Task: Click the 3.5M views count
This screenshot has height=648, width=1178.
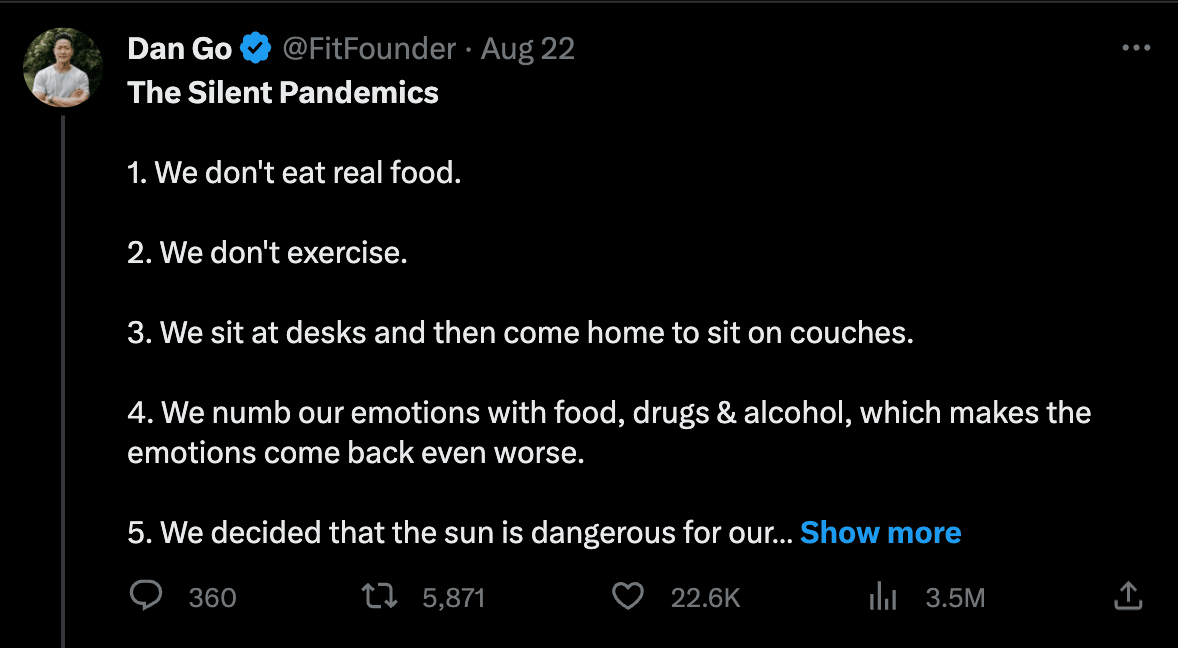Action: click(955, 598)
